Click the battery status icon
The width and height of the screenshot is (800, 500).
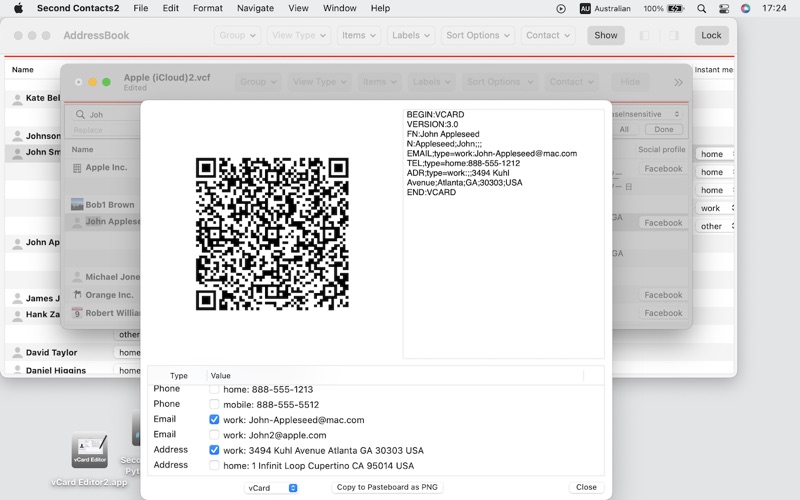[677, 8]
